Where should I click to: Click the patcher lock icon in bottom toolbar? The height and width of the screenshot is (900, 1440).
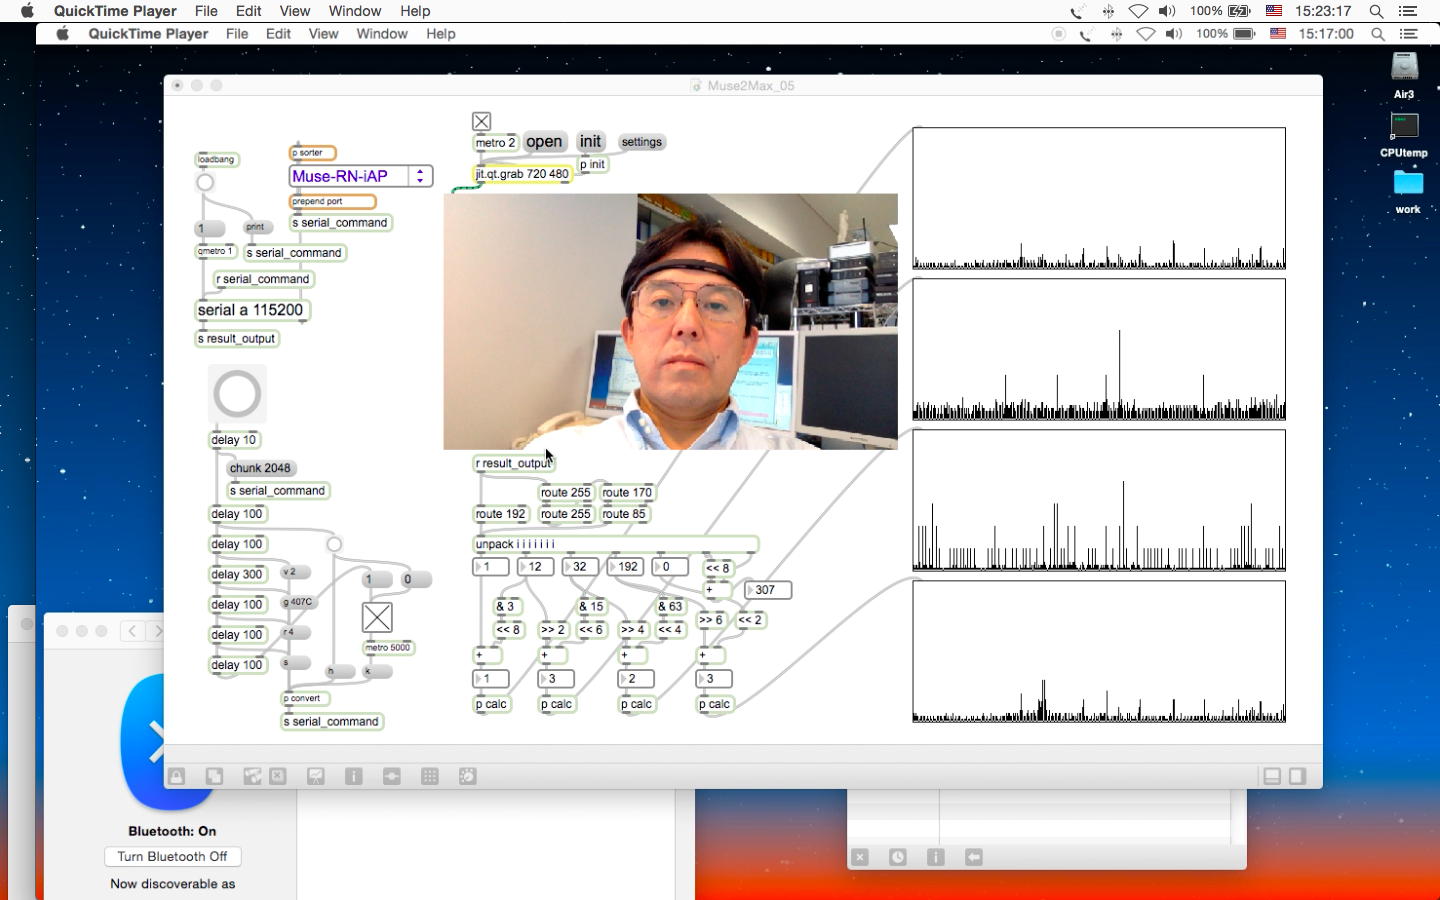[177, 776]
